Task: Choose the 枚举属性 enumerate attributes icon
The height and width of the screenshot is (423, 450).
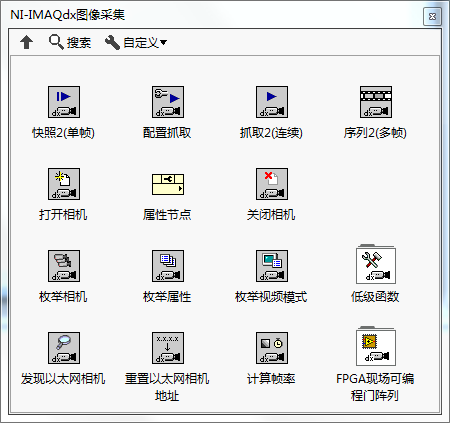Action: (168, 266)
